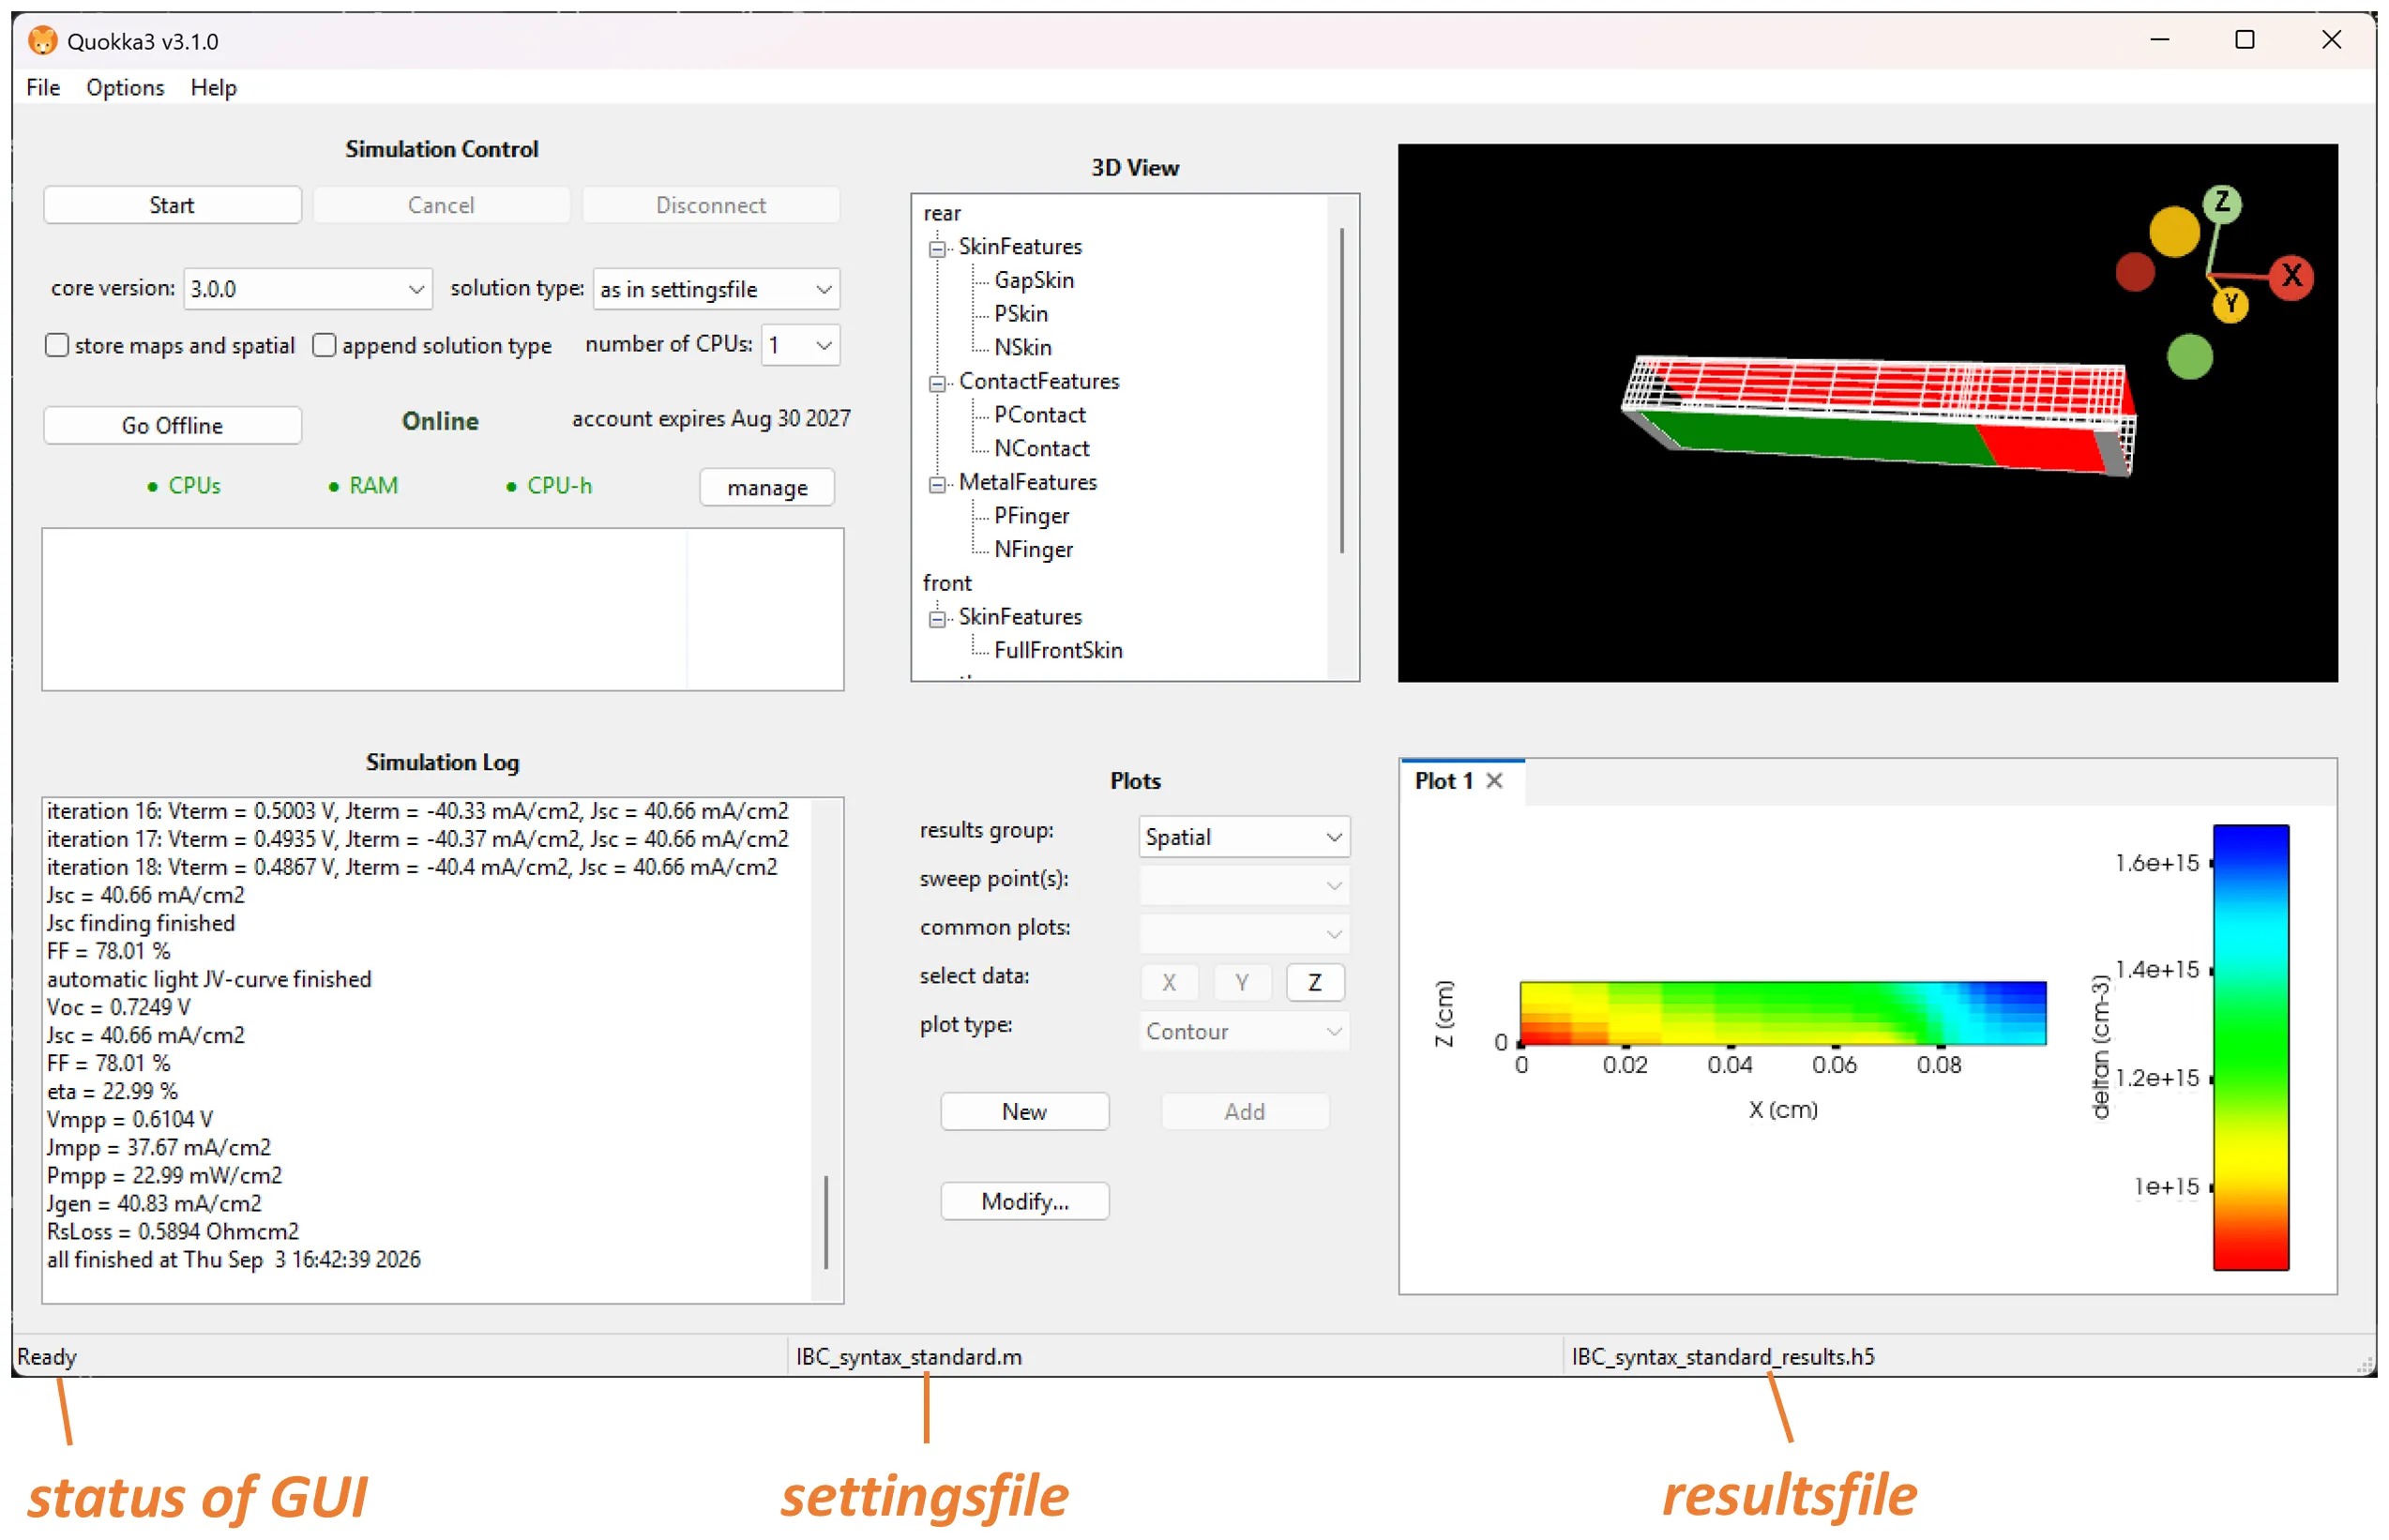The width and height of the screenshot is (2389, 1540).
Task: Open the sweep point(s) dropdown
Action: [x=1244, y=885]
